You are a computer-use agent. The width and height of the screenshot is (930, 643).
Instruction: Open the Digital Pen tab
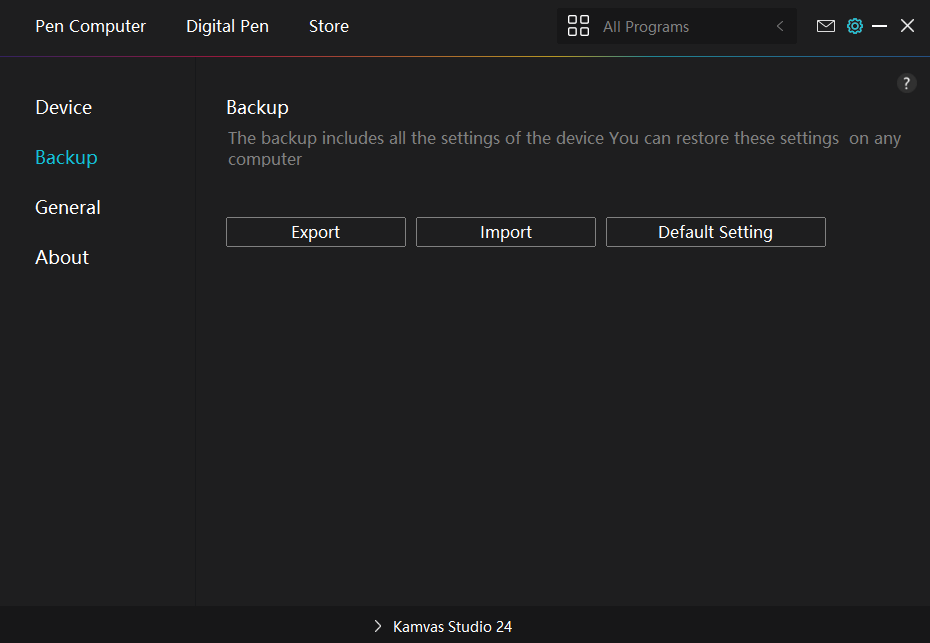coord(227,26)
